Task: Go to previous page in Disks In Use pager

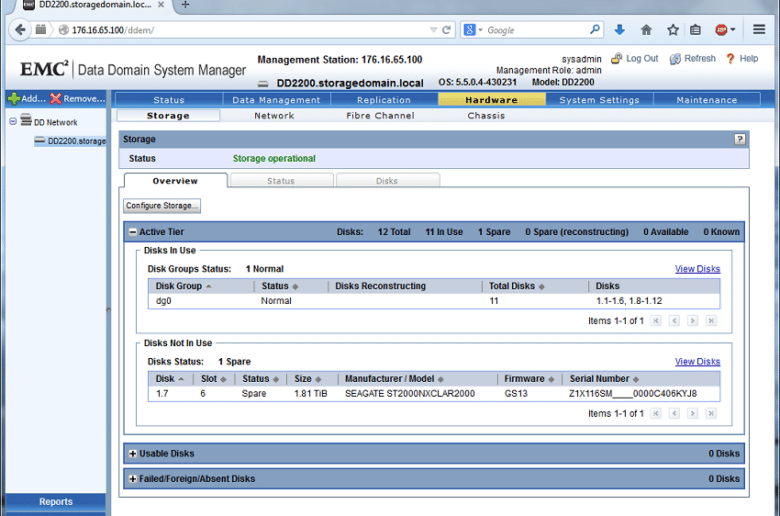Action: point(675,320)
